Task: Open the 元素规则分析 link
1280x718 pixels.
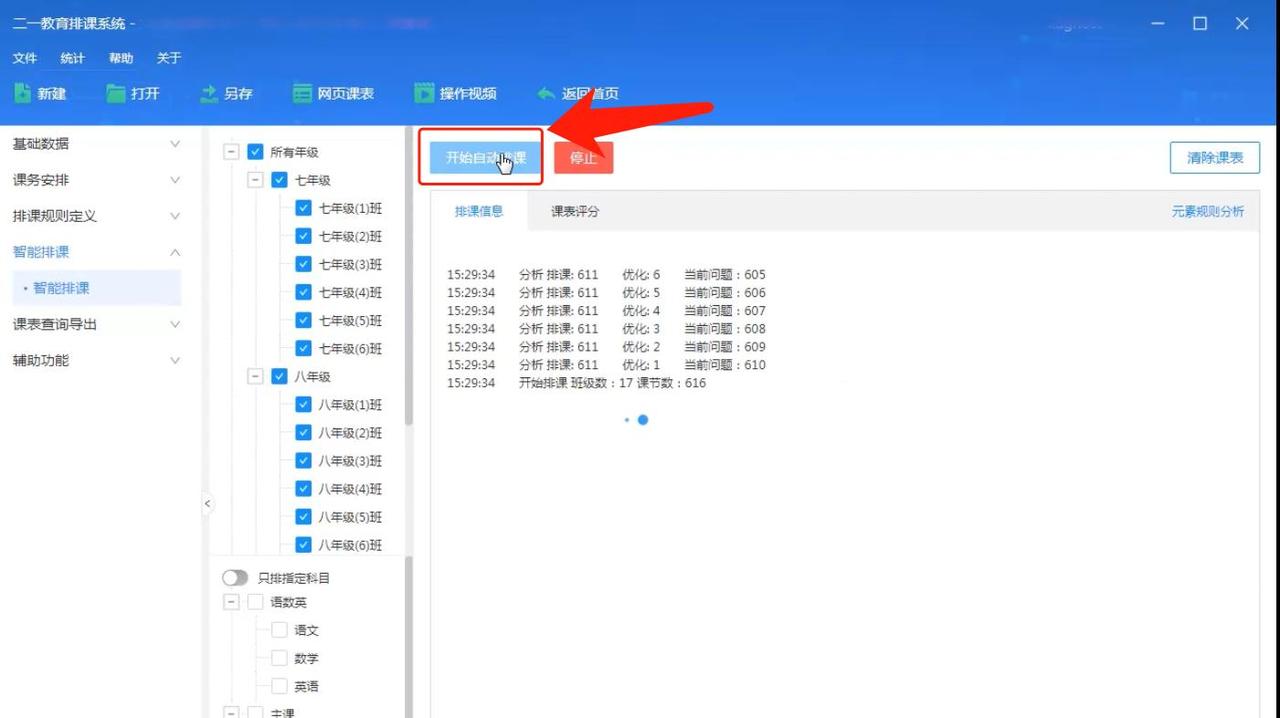Action: tap(1208, 212)
